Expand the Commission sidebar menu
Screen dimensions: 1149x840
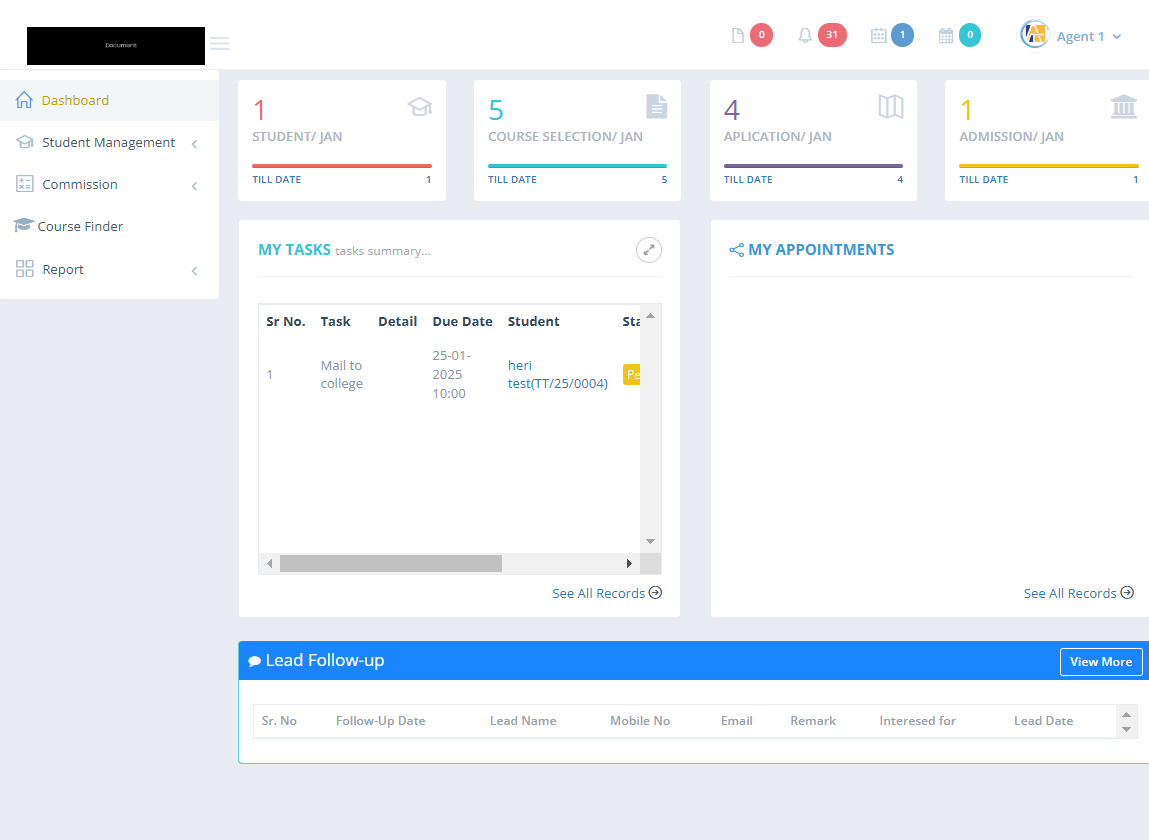coord(80,185)
